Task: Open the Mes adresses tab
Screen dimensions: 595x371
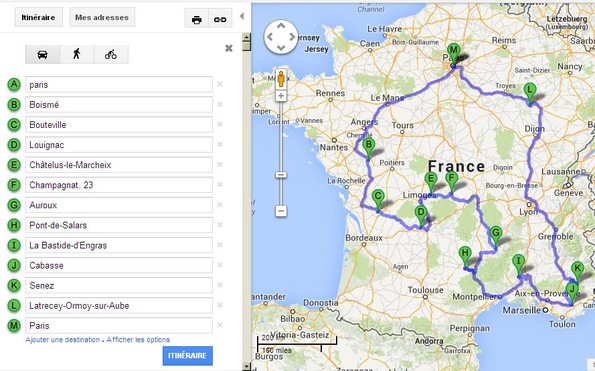Action: pyautogui.click(x=102, y=17)
